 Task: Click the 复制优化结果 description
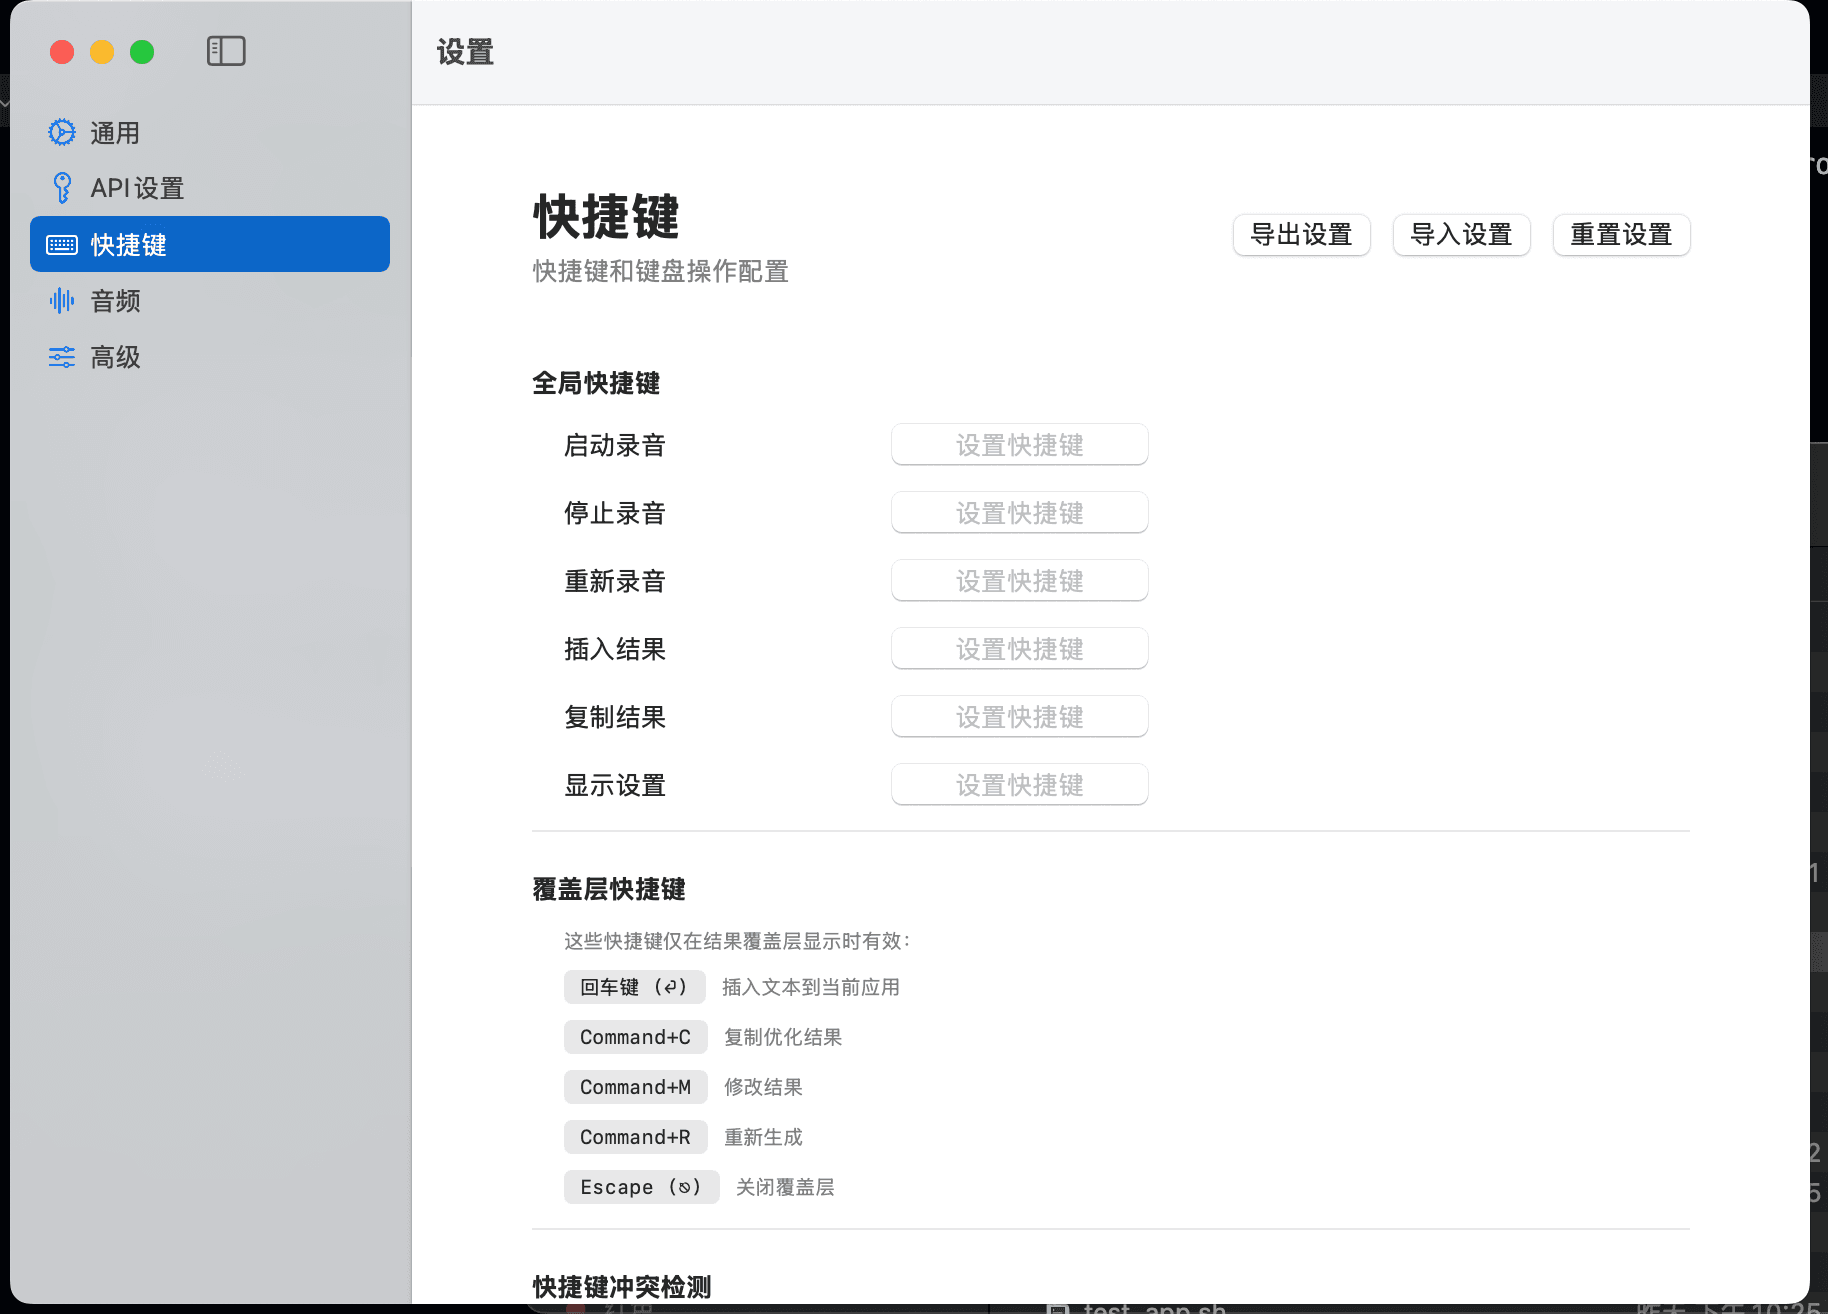[783, 1037]
